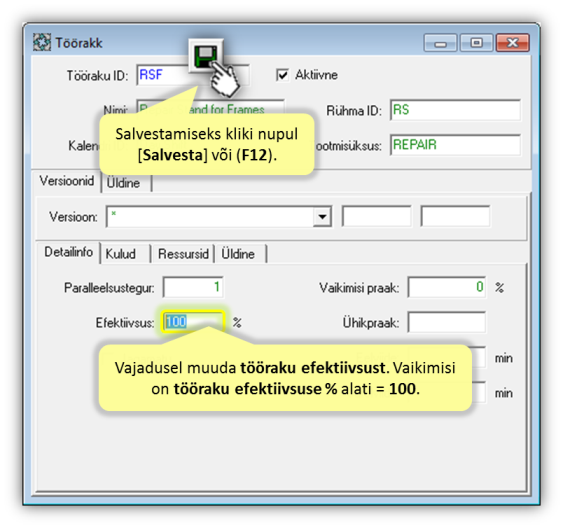Click the Efektiivsus input field
This screenshot has width=563, height=528.
click(193, 322)
